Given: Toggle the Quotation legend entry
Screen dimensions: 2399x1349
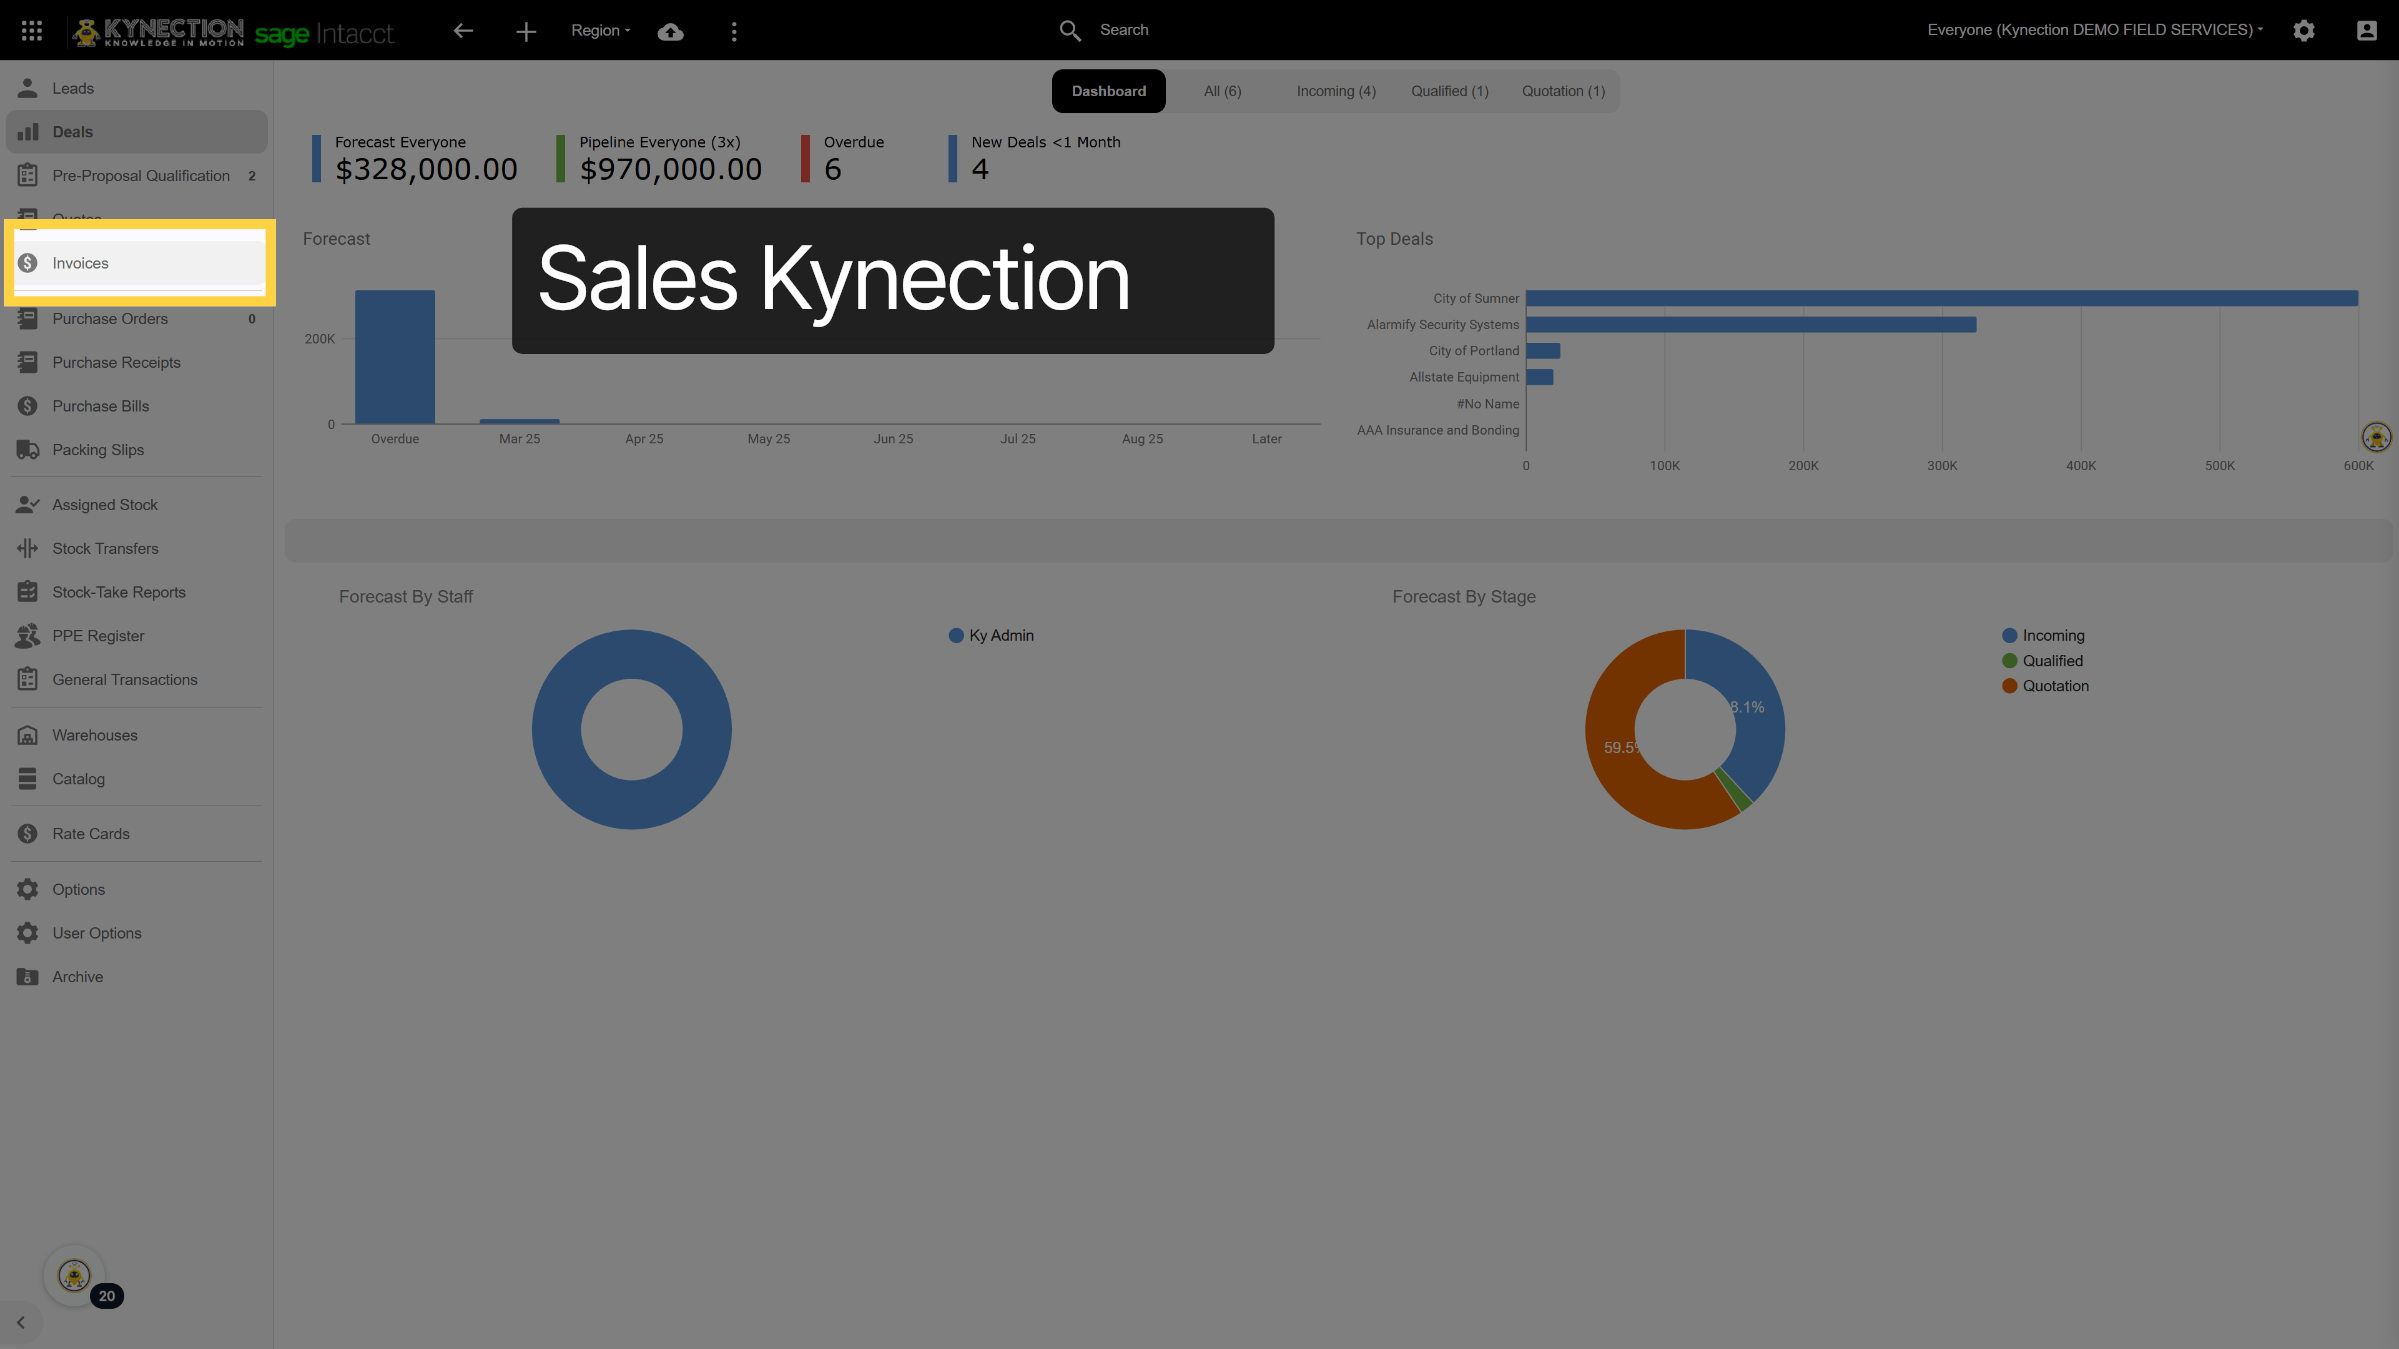Looking at the screenshot, I should click(2046, 686).
